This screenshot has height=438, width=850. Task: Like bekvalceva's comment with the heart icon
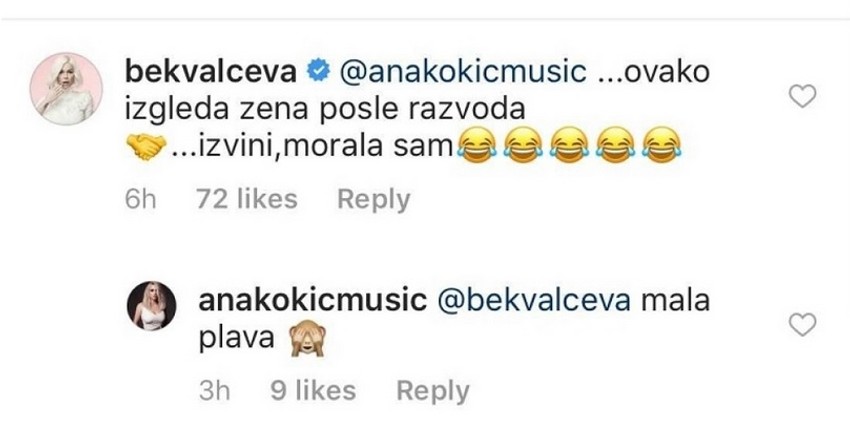tap(802, 96)
